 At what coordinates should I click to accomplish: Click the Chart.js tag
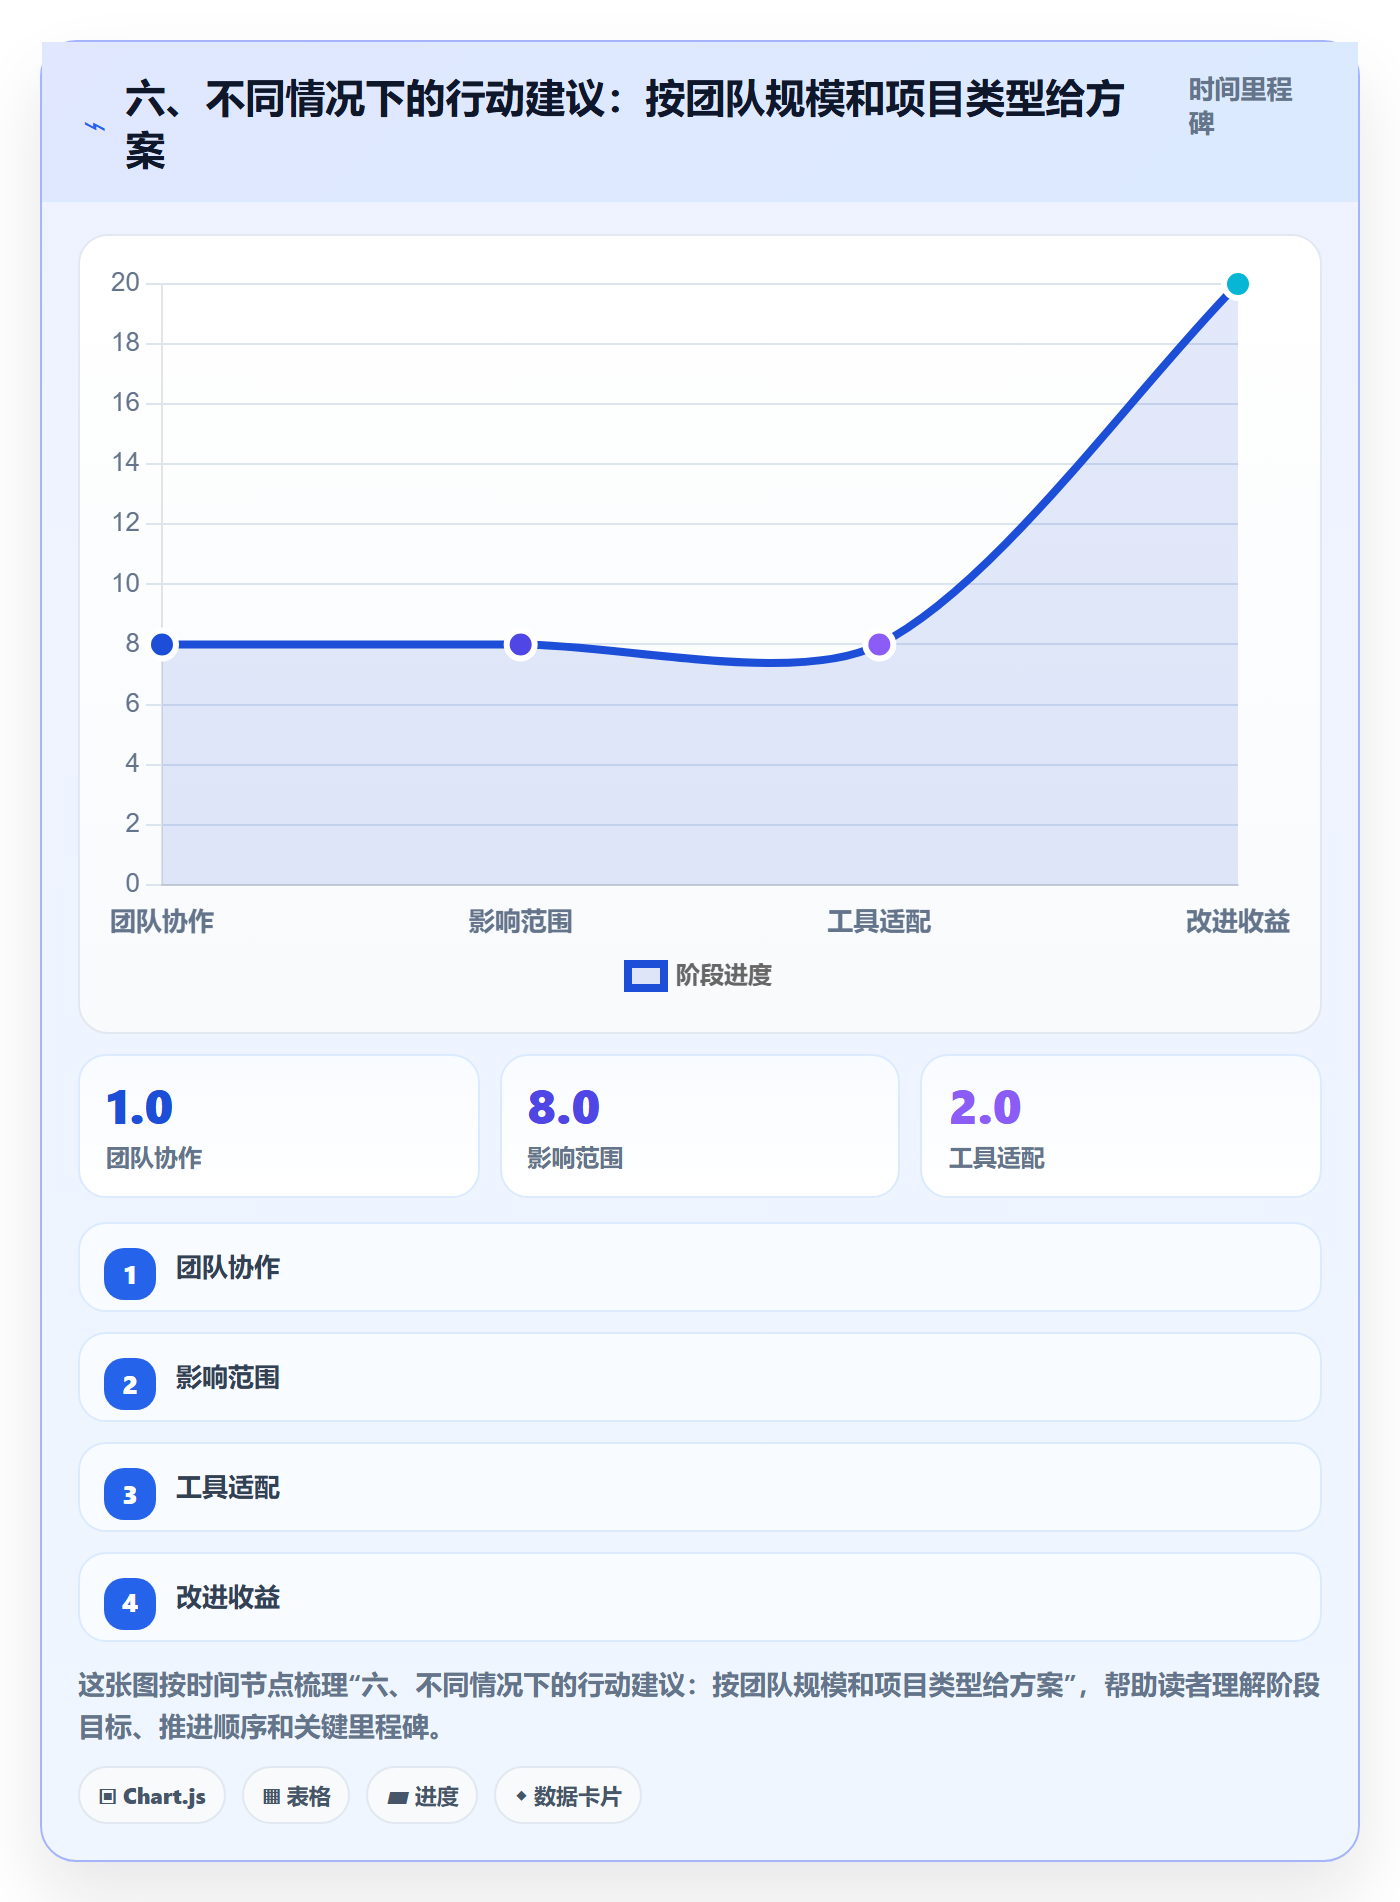pyautogui.click(x=152, y=1796)
